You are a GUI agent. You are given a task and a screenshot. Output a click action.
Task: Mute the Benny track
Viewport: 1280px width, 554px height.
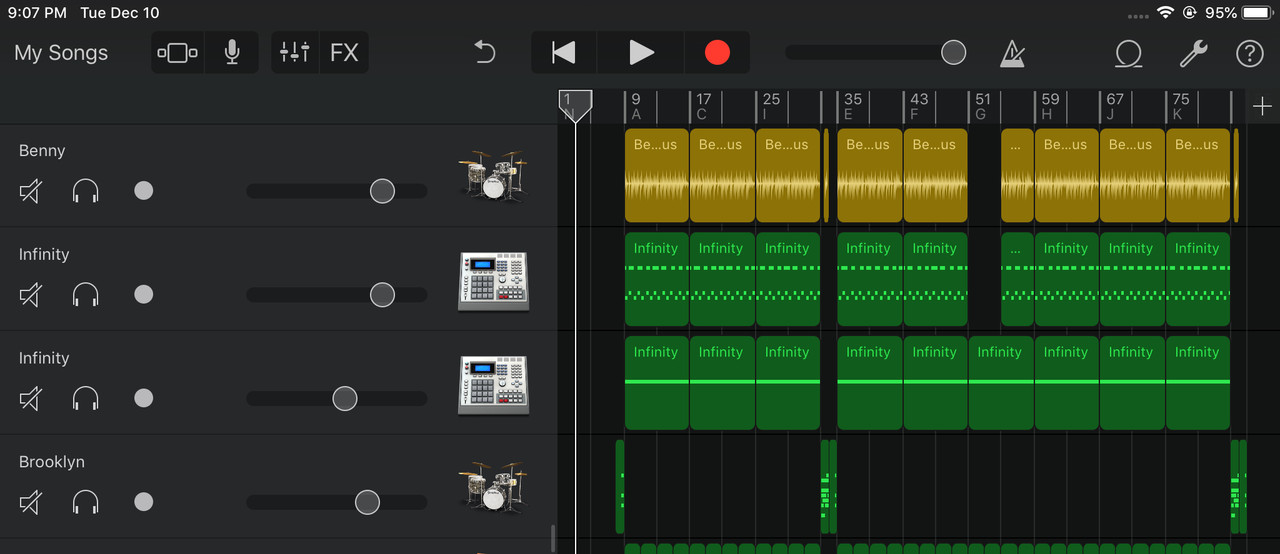[x=31, y=190]
